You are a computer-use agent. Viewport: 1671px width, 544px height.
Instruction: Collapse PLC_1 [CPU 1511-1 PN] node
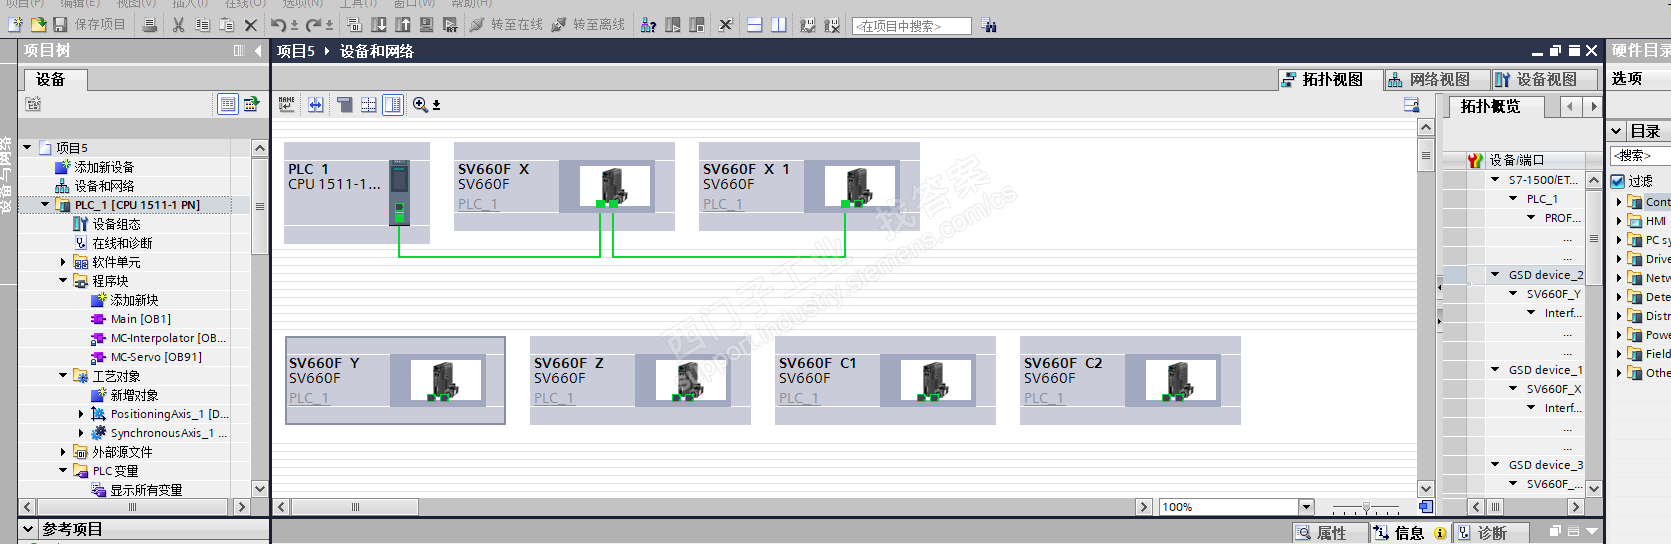coord(46,205)
